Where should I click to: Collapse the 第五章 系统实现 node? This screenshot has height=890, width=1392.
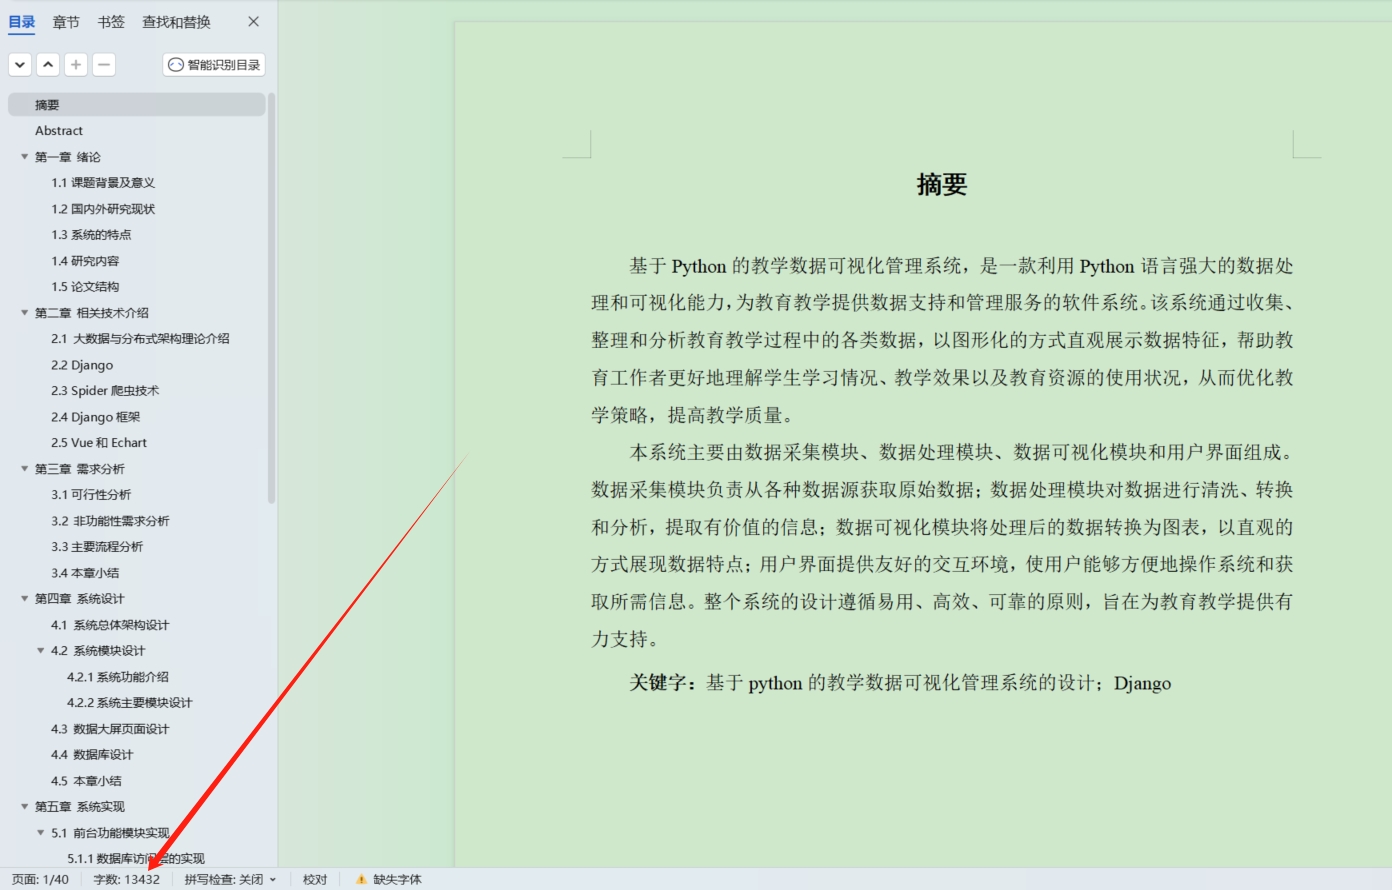tap(25, 807)
